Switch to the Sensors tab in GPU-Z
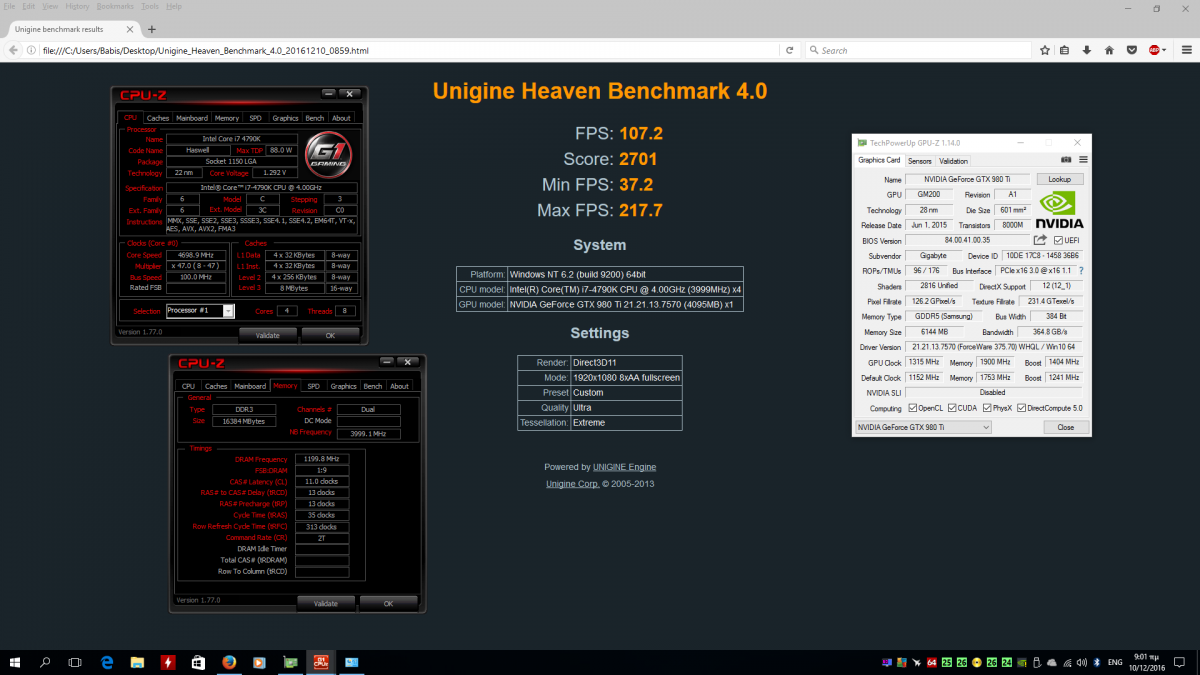Viewport: 1200px width, 675px height. pos(920,161)
